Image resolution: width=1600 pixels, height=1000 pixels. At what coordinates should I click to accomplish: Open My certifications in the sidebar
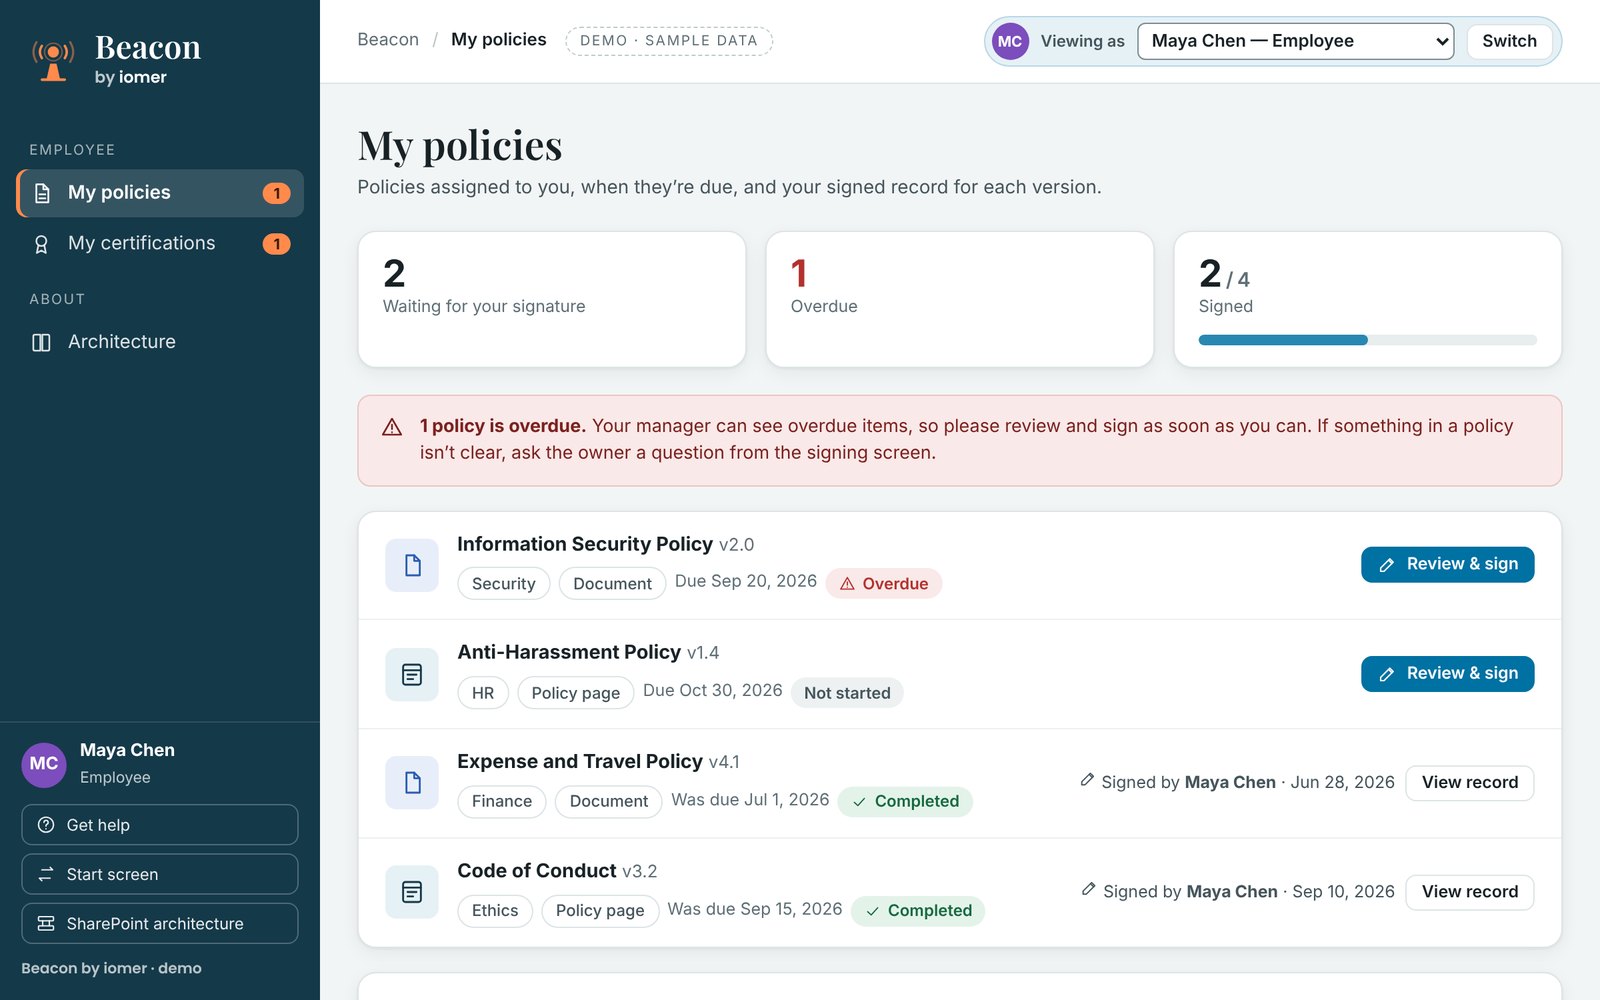pyautogui.click(x=160, y=244)
